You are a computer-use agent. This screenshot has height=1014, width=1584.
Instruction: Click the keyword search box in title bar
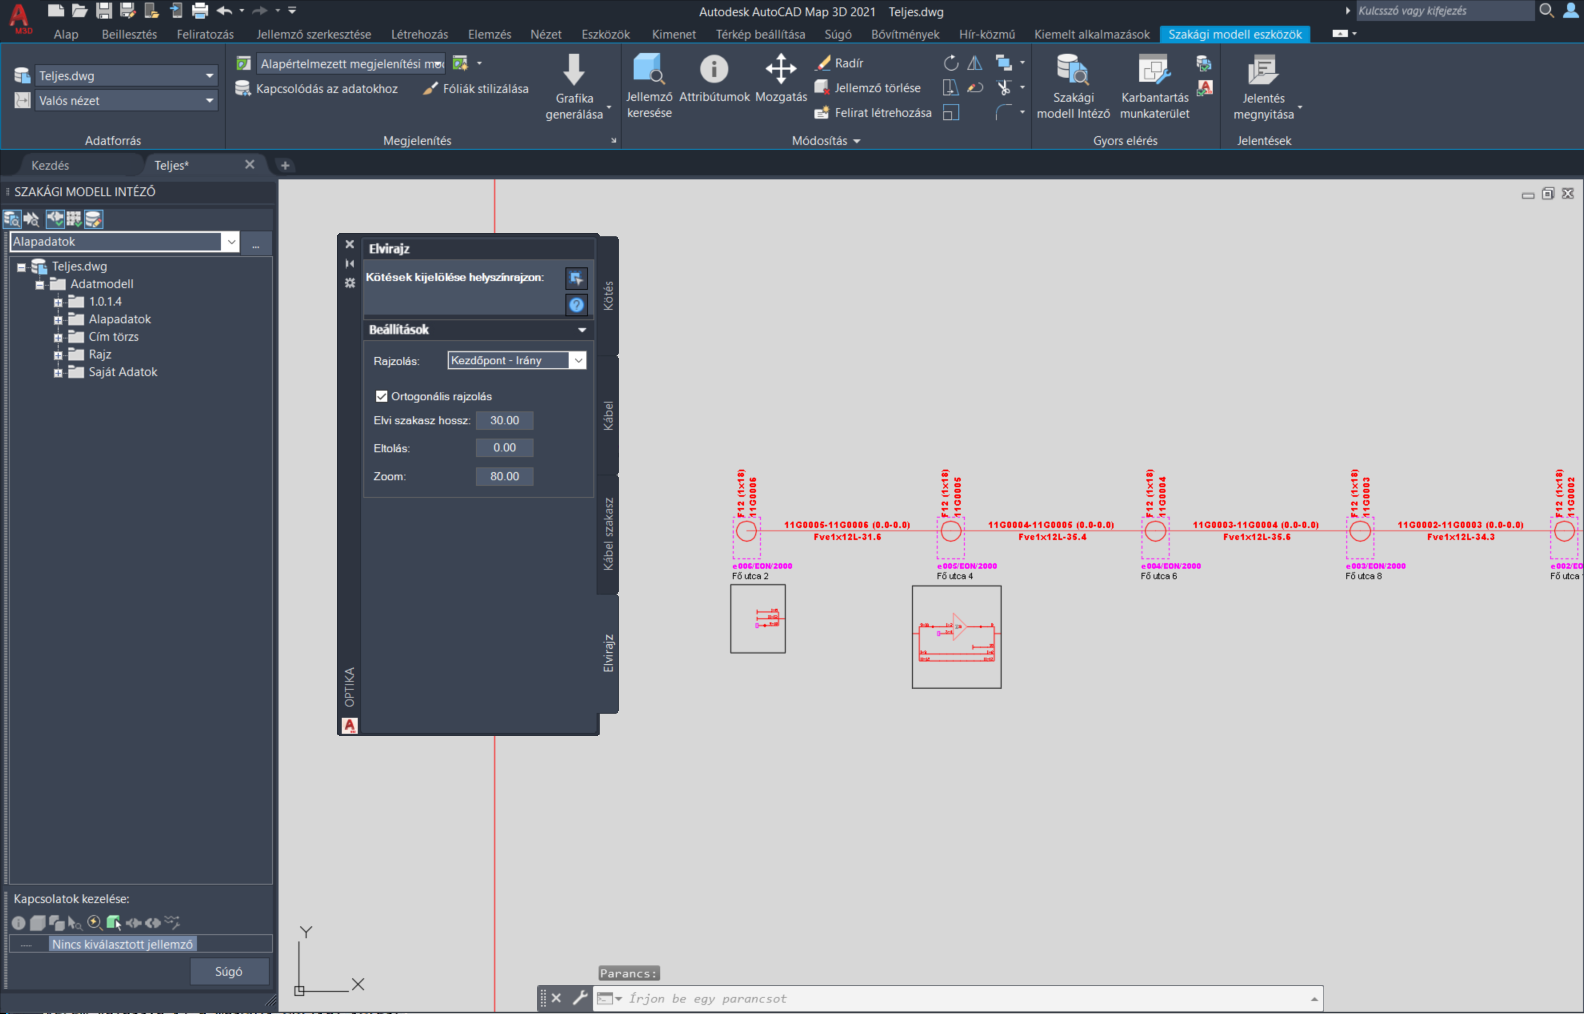pyautogui.click(x=1444, y=11)
